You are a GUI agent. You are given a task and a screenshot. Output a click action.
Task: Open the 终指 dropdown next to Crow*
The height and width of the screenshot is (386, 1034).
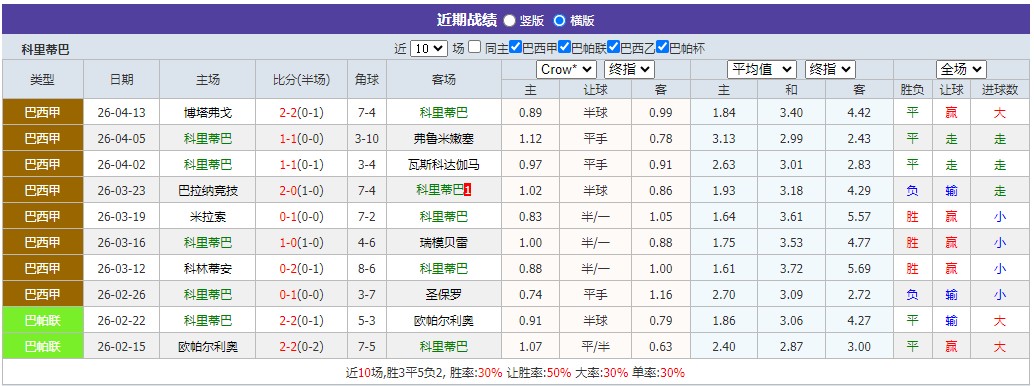(x=630, y=69)
